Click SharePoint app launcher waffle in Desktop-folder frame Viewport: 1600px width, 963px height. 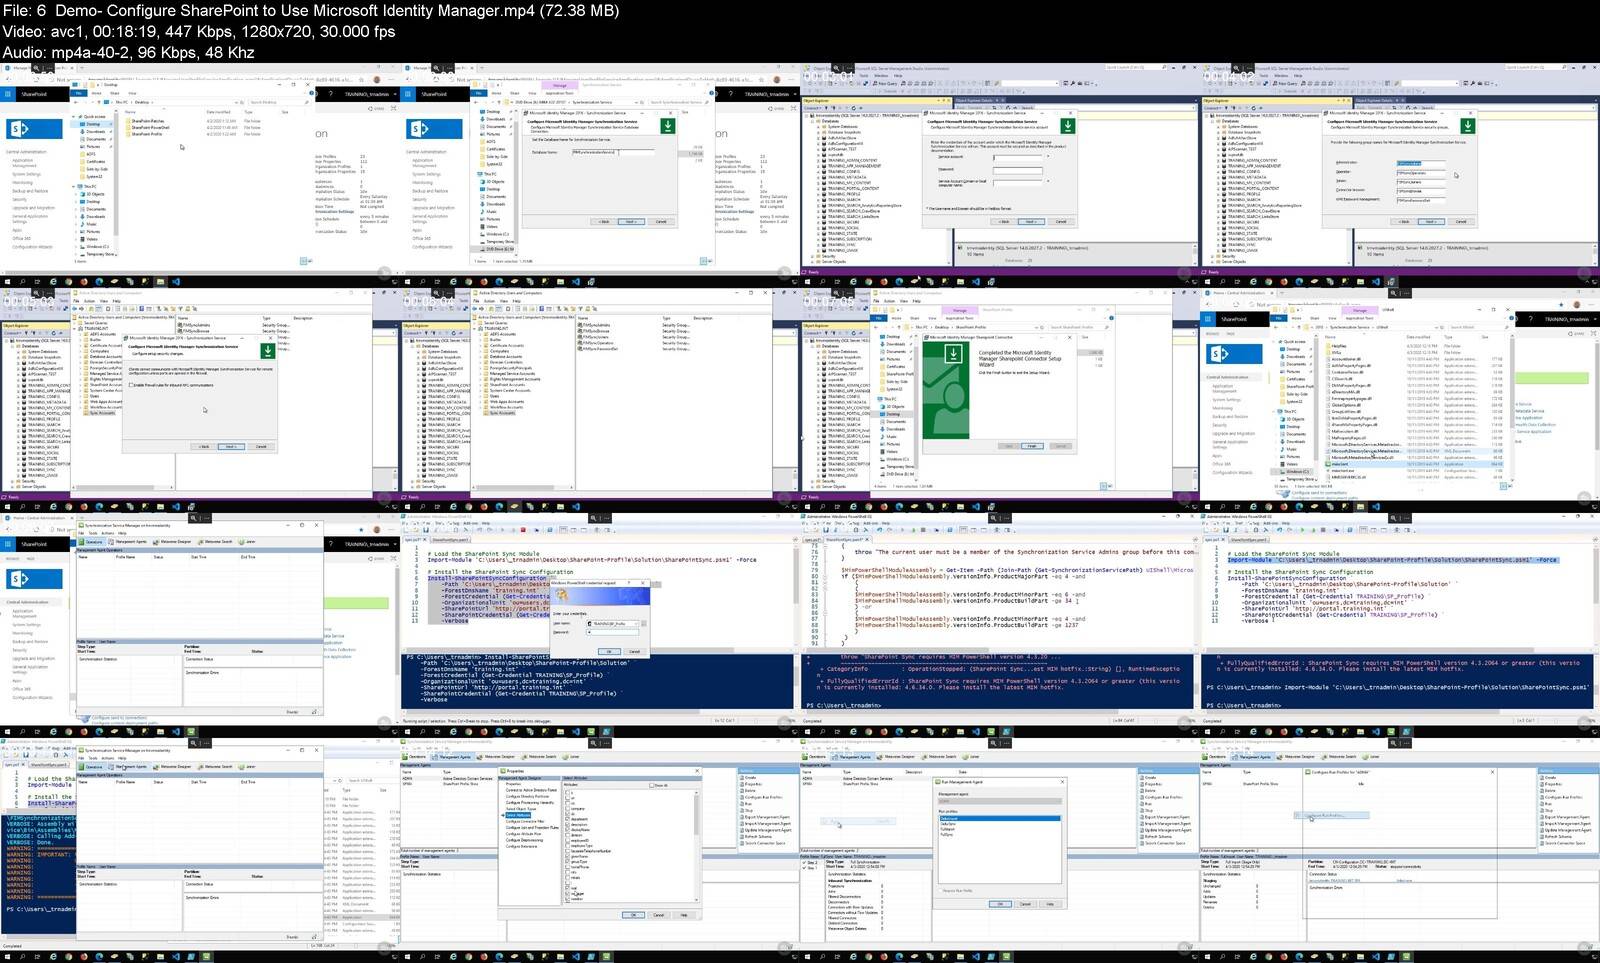point(7,93)
